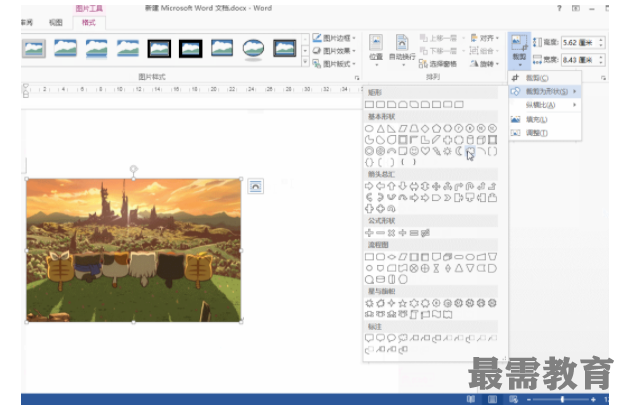Screen dimensions: 620x413
Task: Pick the rectangular callout shape
Action: pos(369,338)
